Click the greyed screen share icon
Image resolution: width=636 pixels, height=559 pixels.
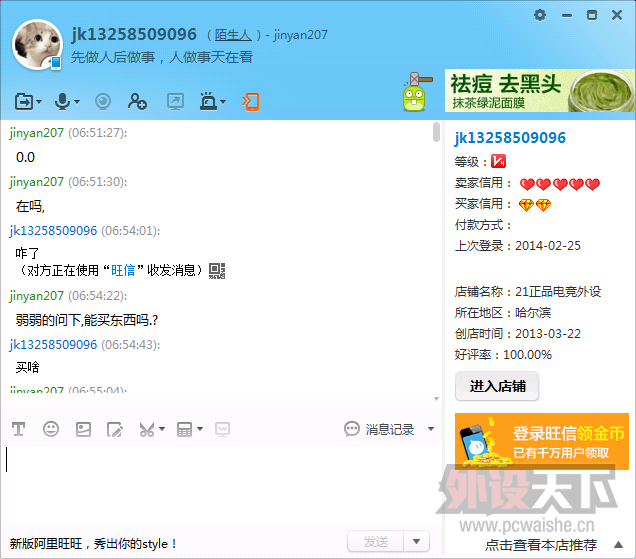click(x=222, y=429)
